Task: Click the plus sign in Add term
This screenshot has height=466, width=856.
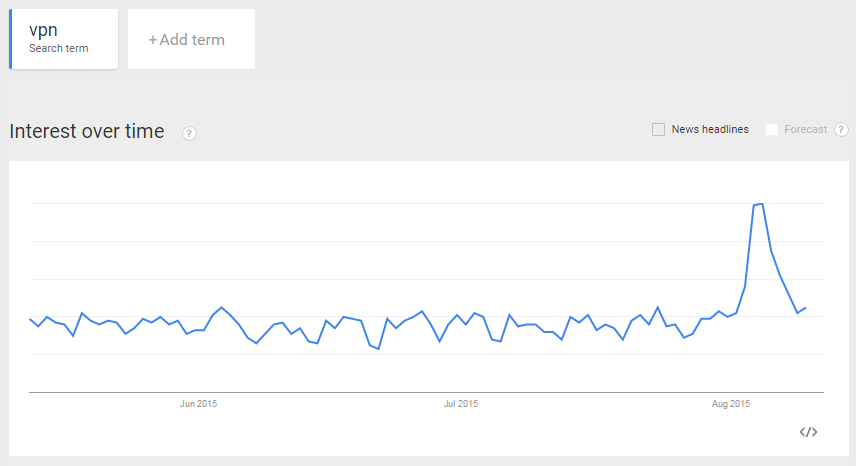Action: point(153,40)
